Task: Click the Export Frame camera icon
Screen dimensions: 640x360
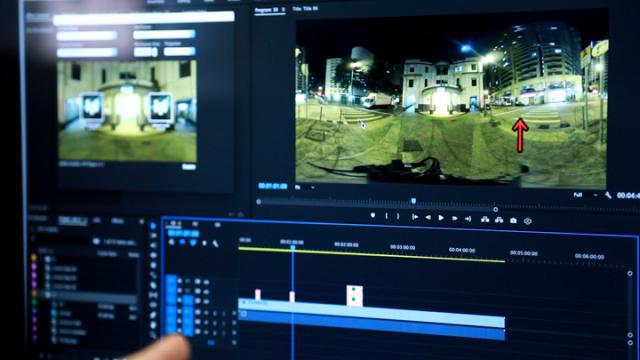Action: tap(513, 220)
